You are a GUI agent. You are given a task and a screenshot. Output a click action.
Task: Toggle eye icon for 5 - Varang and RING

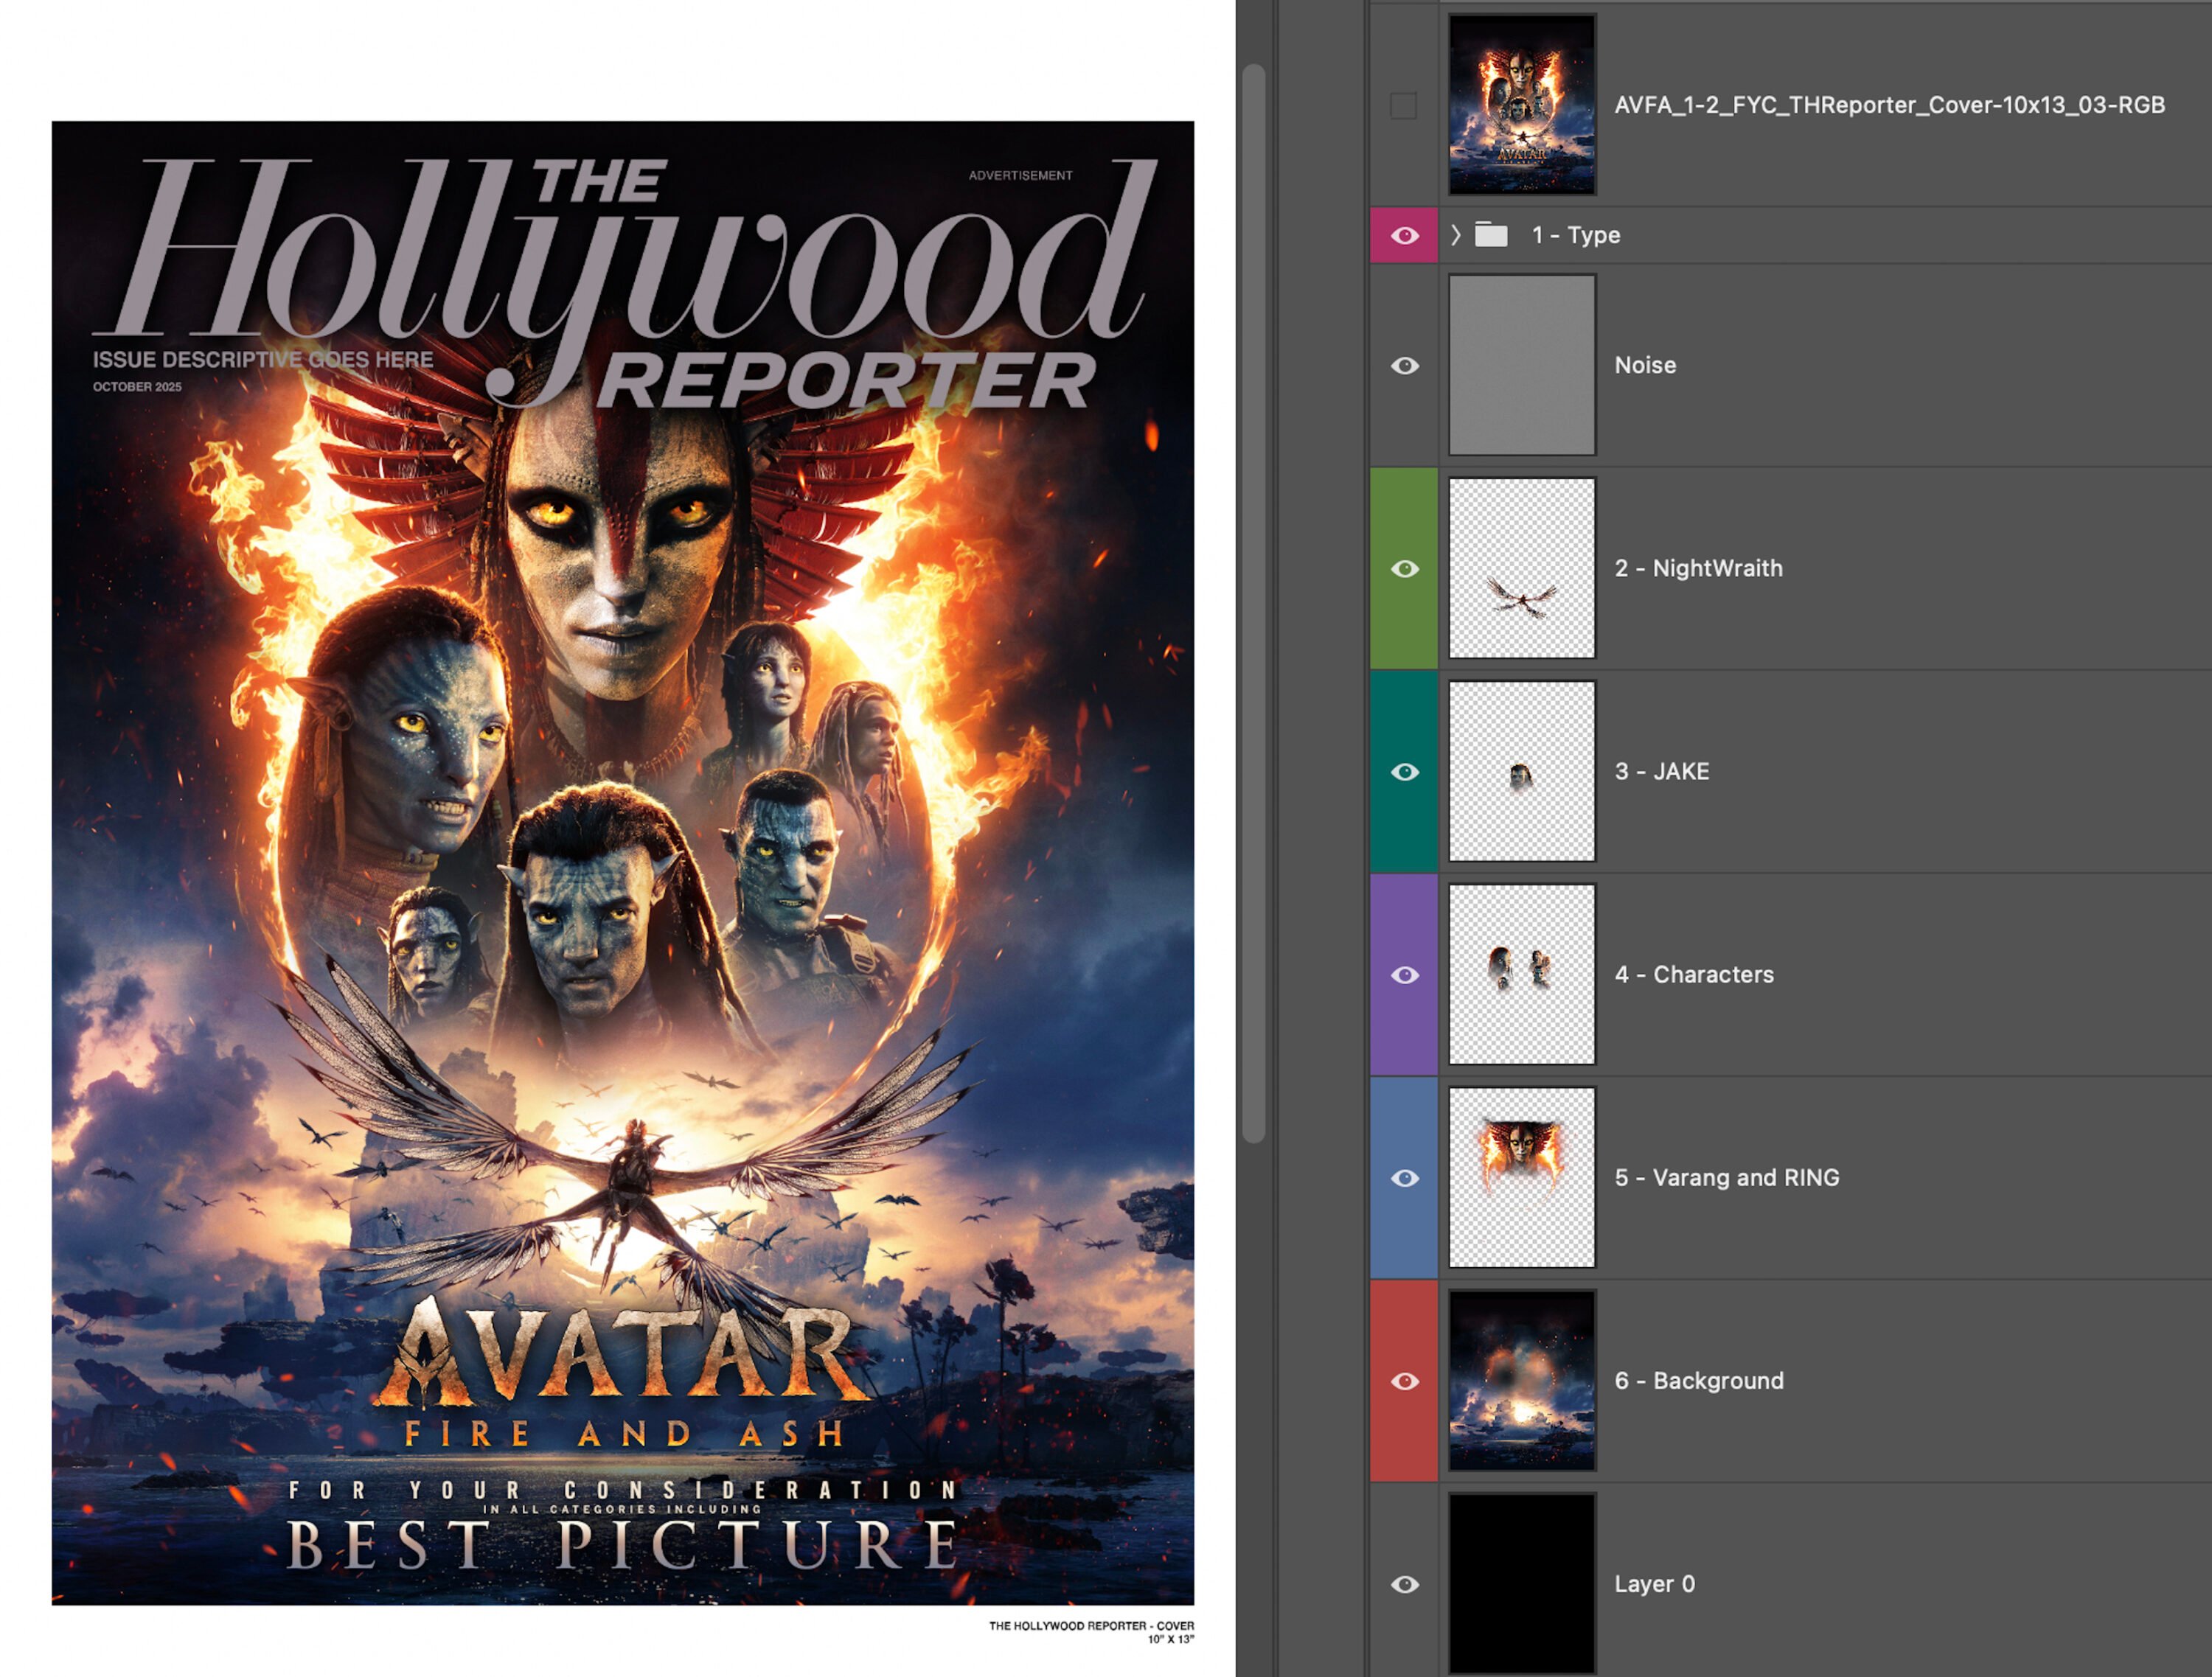pos(1404,1178)
